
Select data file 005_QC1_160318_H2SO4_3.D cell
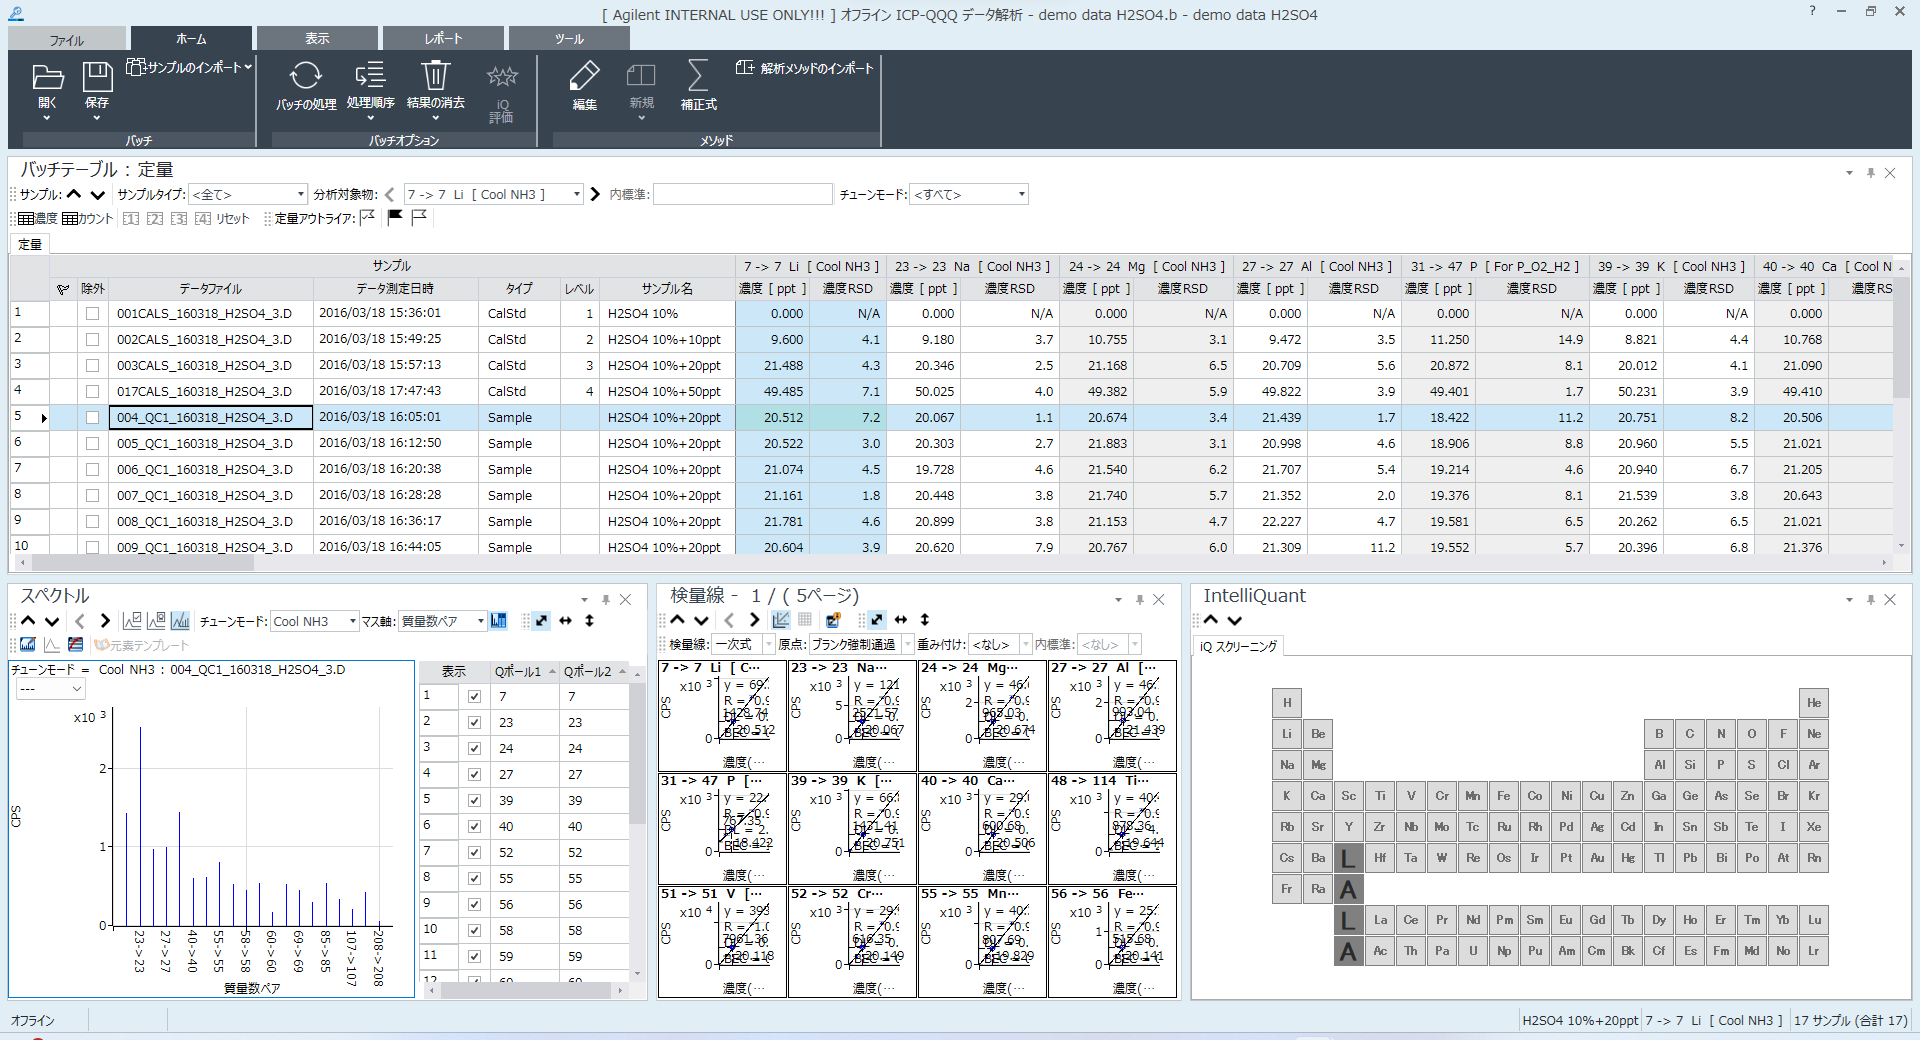pos(210,443)
